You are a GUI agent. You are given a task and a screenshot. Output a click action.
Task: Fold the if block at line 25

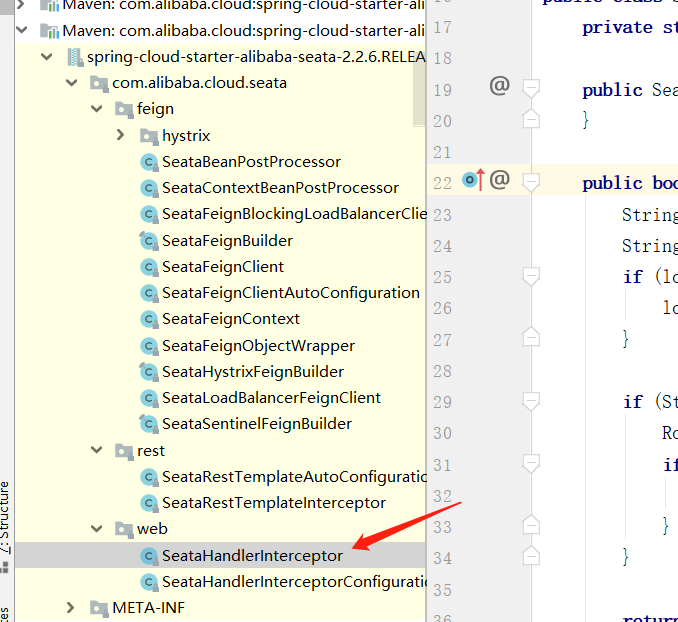coord(531,276)
